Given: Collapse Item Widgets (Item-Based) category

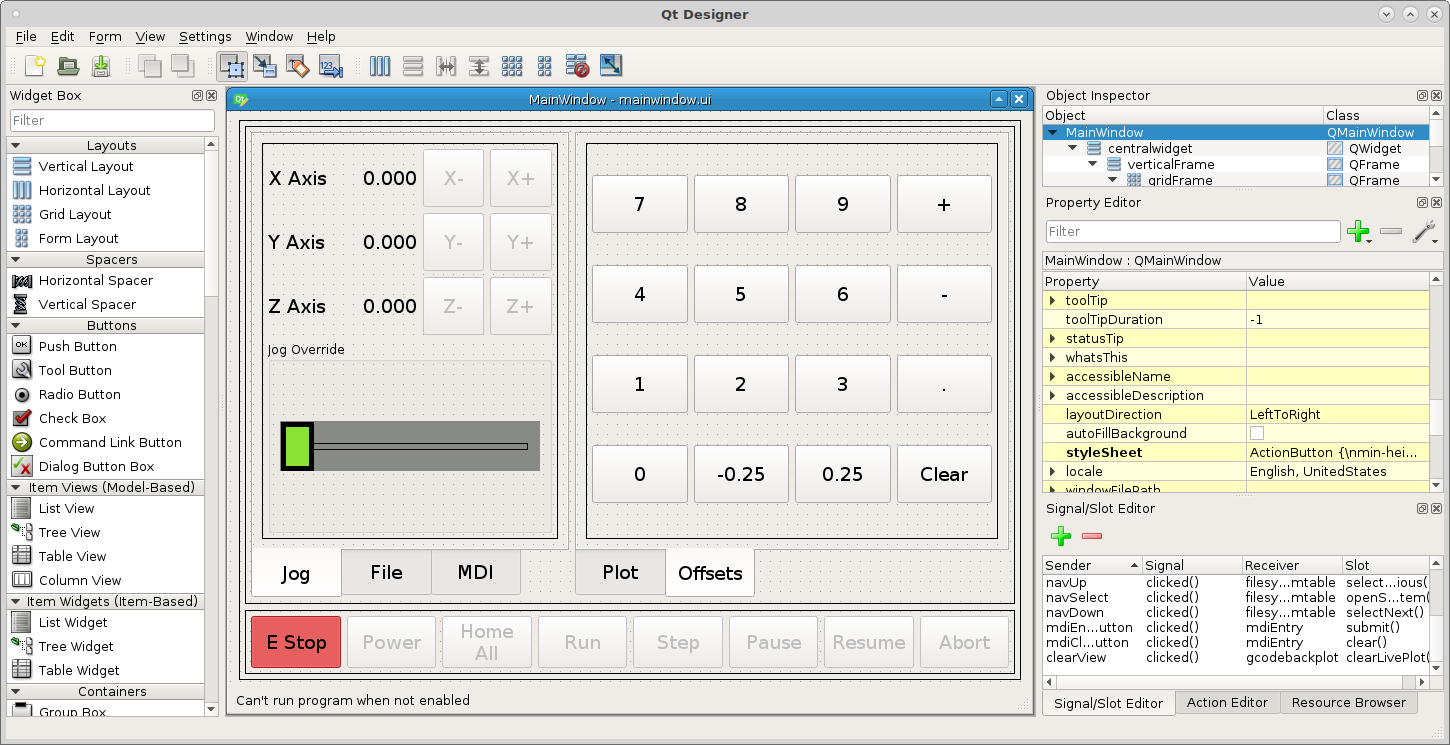Looking at the screenshot, I should [x=16, y=602].
